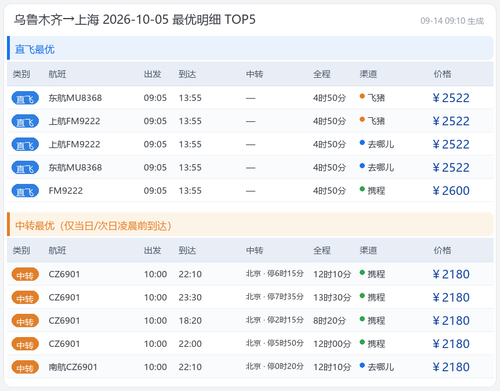The width and height of the screenshot is (500, 391).
Task: Click the timestamp 09-14 09:10 生成
Action: [x=452, y=21]
